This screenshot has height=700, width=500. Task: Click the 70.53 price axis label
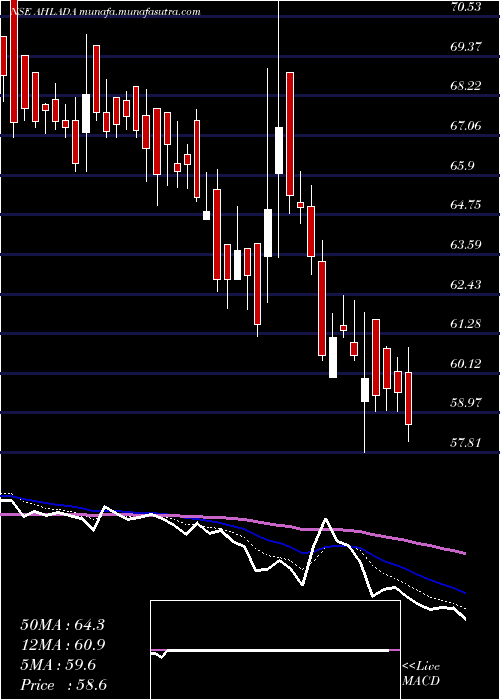466,7
